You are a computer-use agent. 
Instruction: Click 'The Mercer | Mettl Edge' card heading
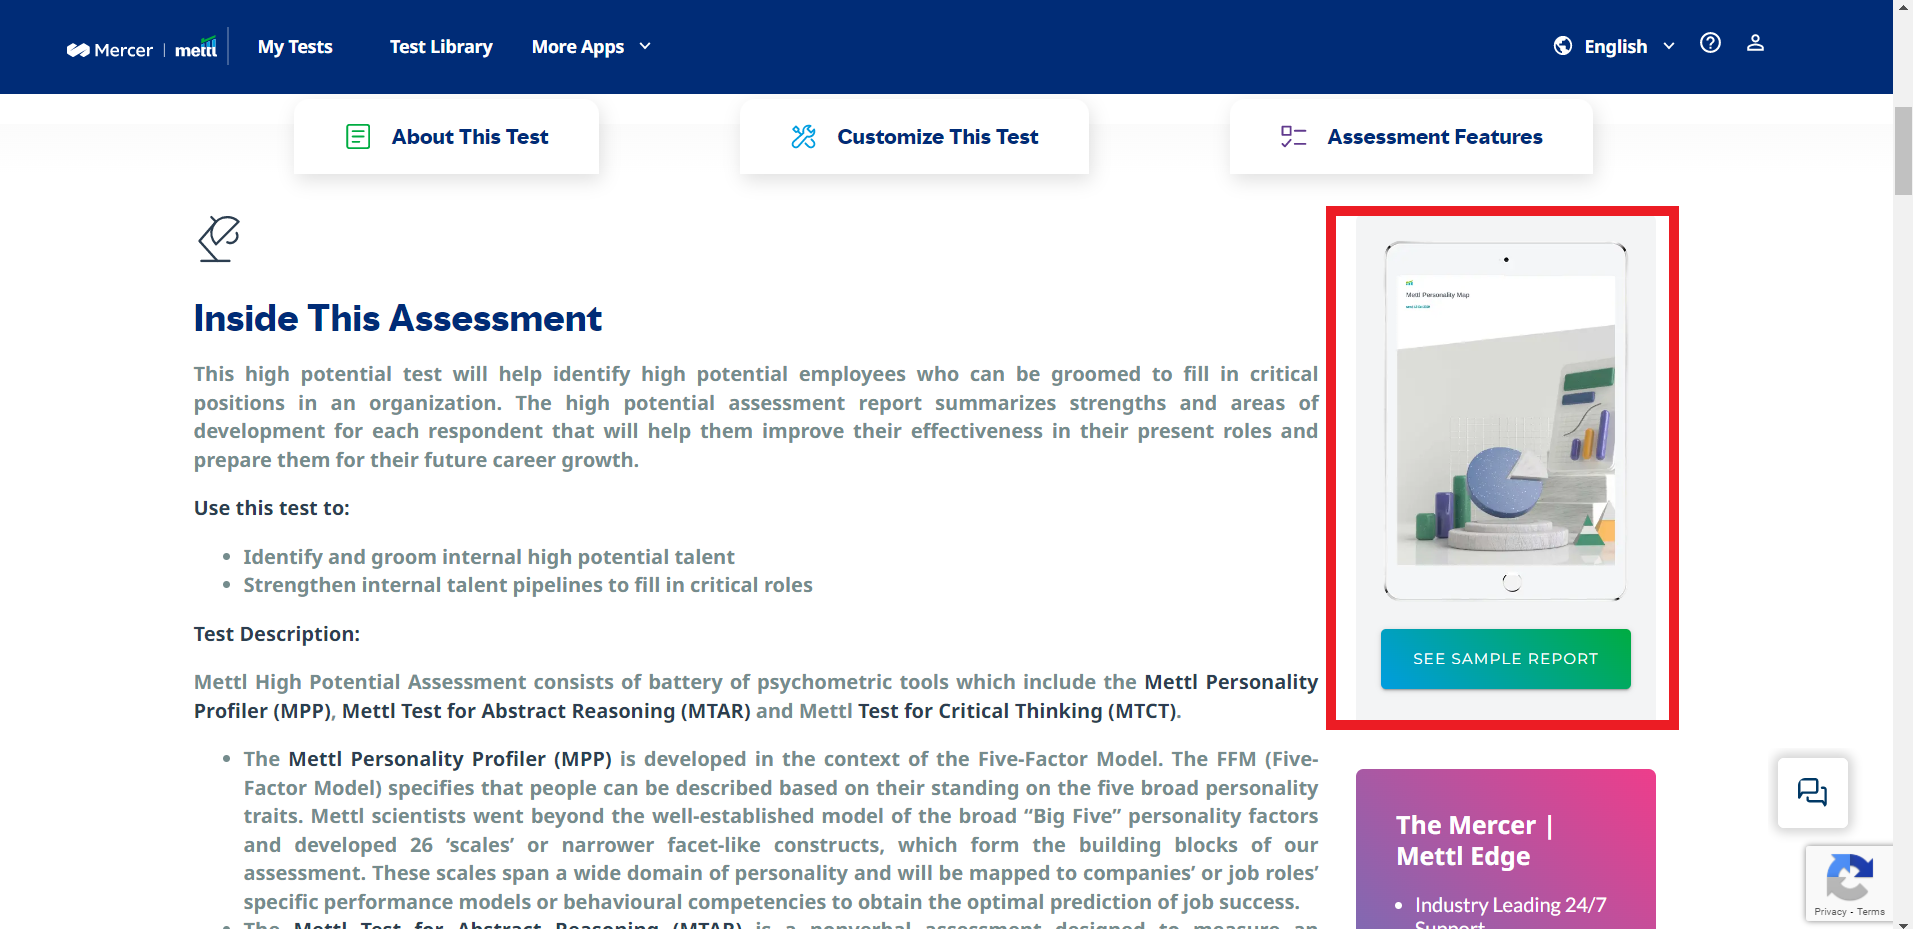[1475, 841]
